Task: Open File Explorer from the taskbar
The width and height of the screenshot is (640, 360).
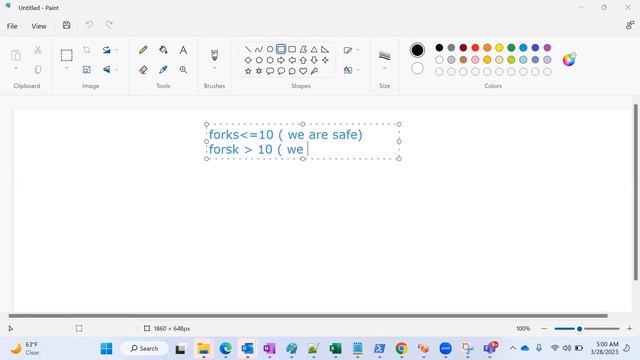Action: 203,349
